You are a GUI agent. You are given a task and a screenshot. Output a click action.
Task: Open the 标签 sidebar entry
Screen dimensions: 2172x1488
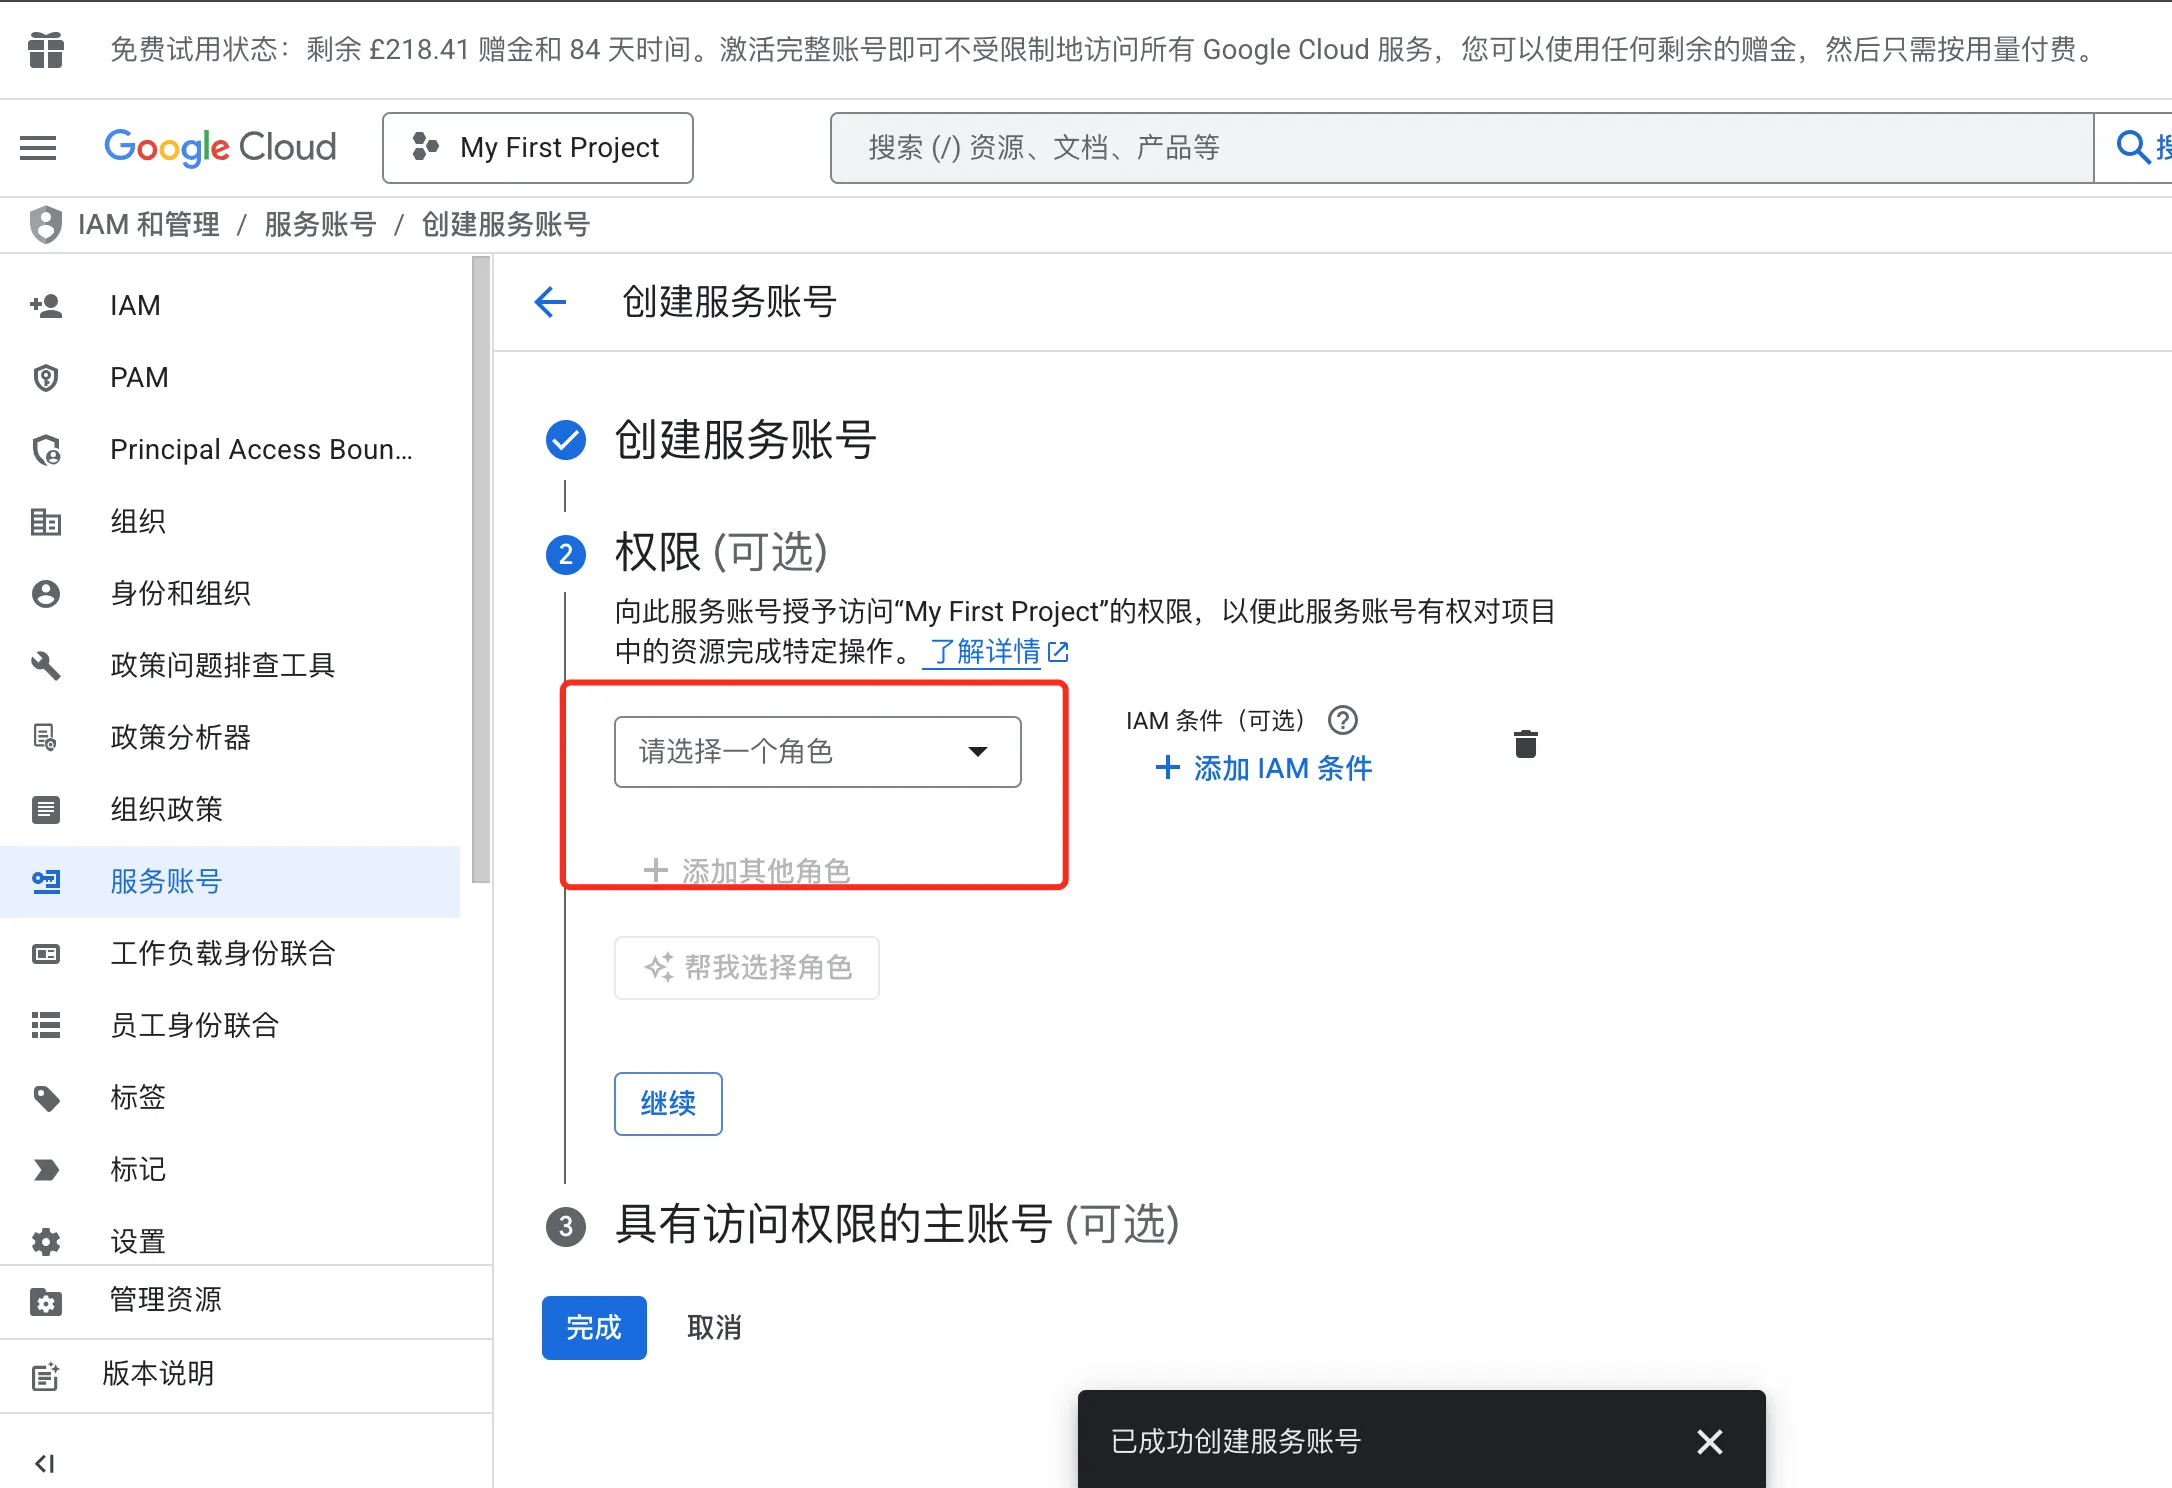pos(138,1097)
